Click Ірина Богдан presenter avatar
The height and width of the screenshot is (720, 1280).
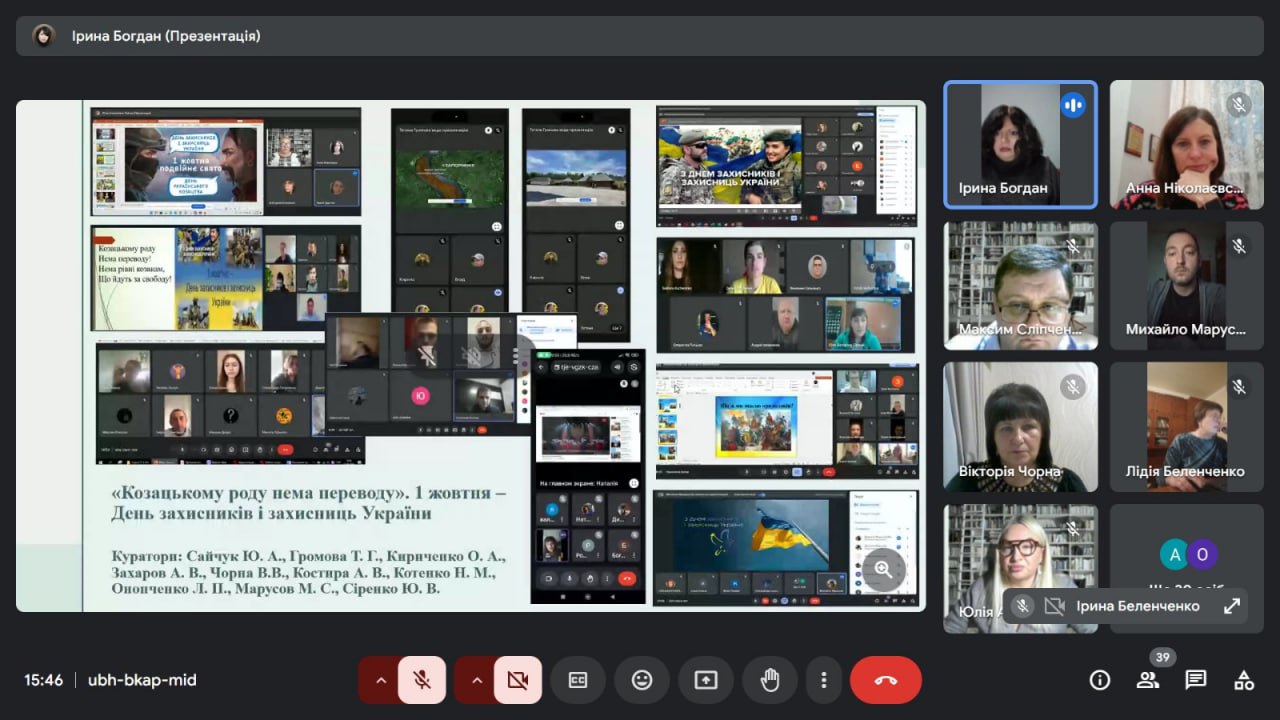[x=43, y=36]
